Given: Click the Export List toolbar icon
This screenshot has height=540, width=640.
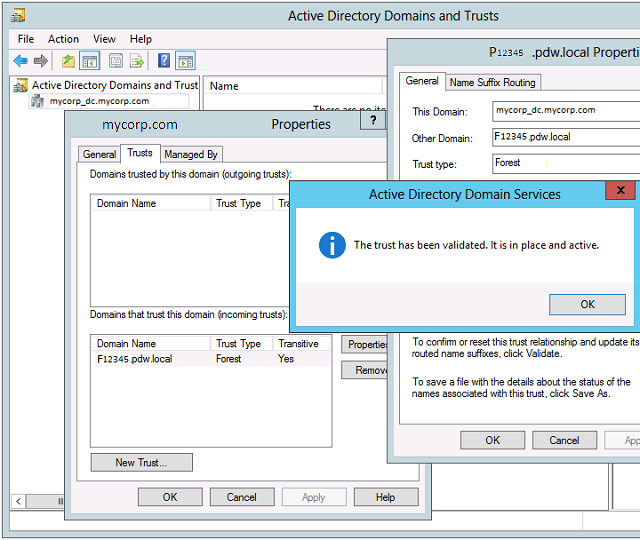Looking at the screenshot, I should [x=137, y=61].
